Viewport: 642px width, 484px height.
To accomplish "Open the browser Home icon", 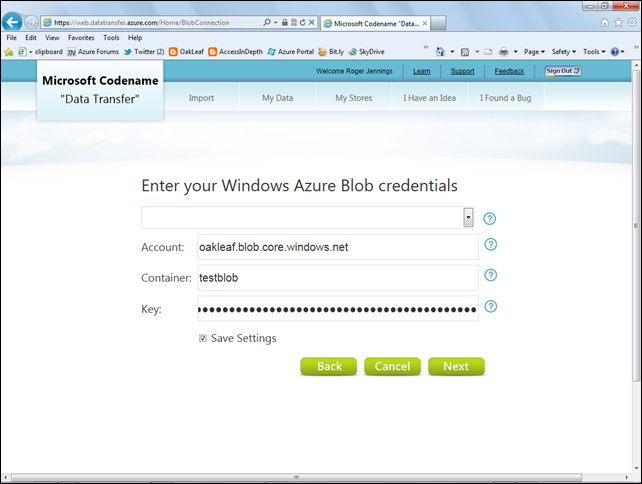I will coord(604,23).
